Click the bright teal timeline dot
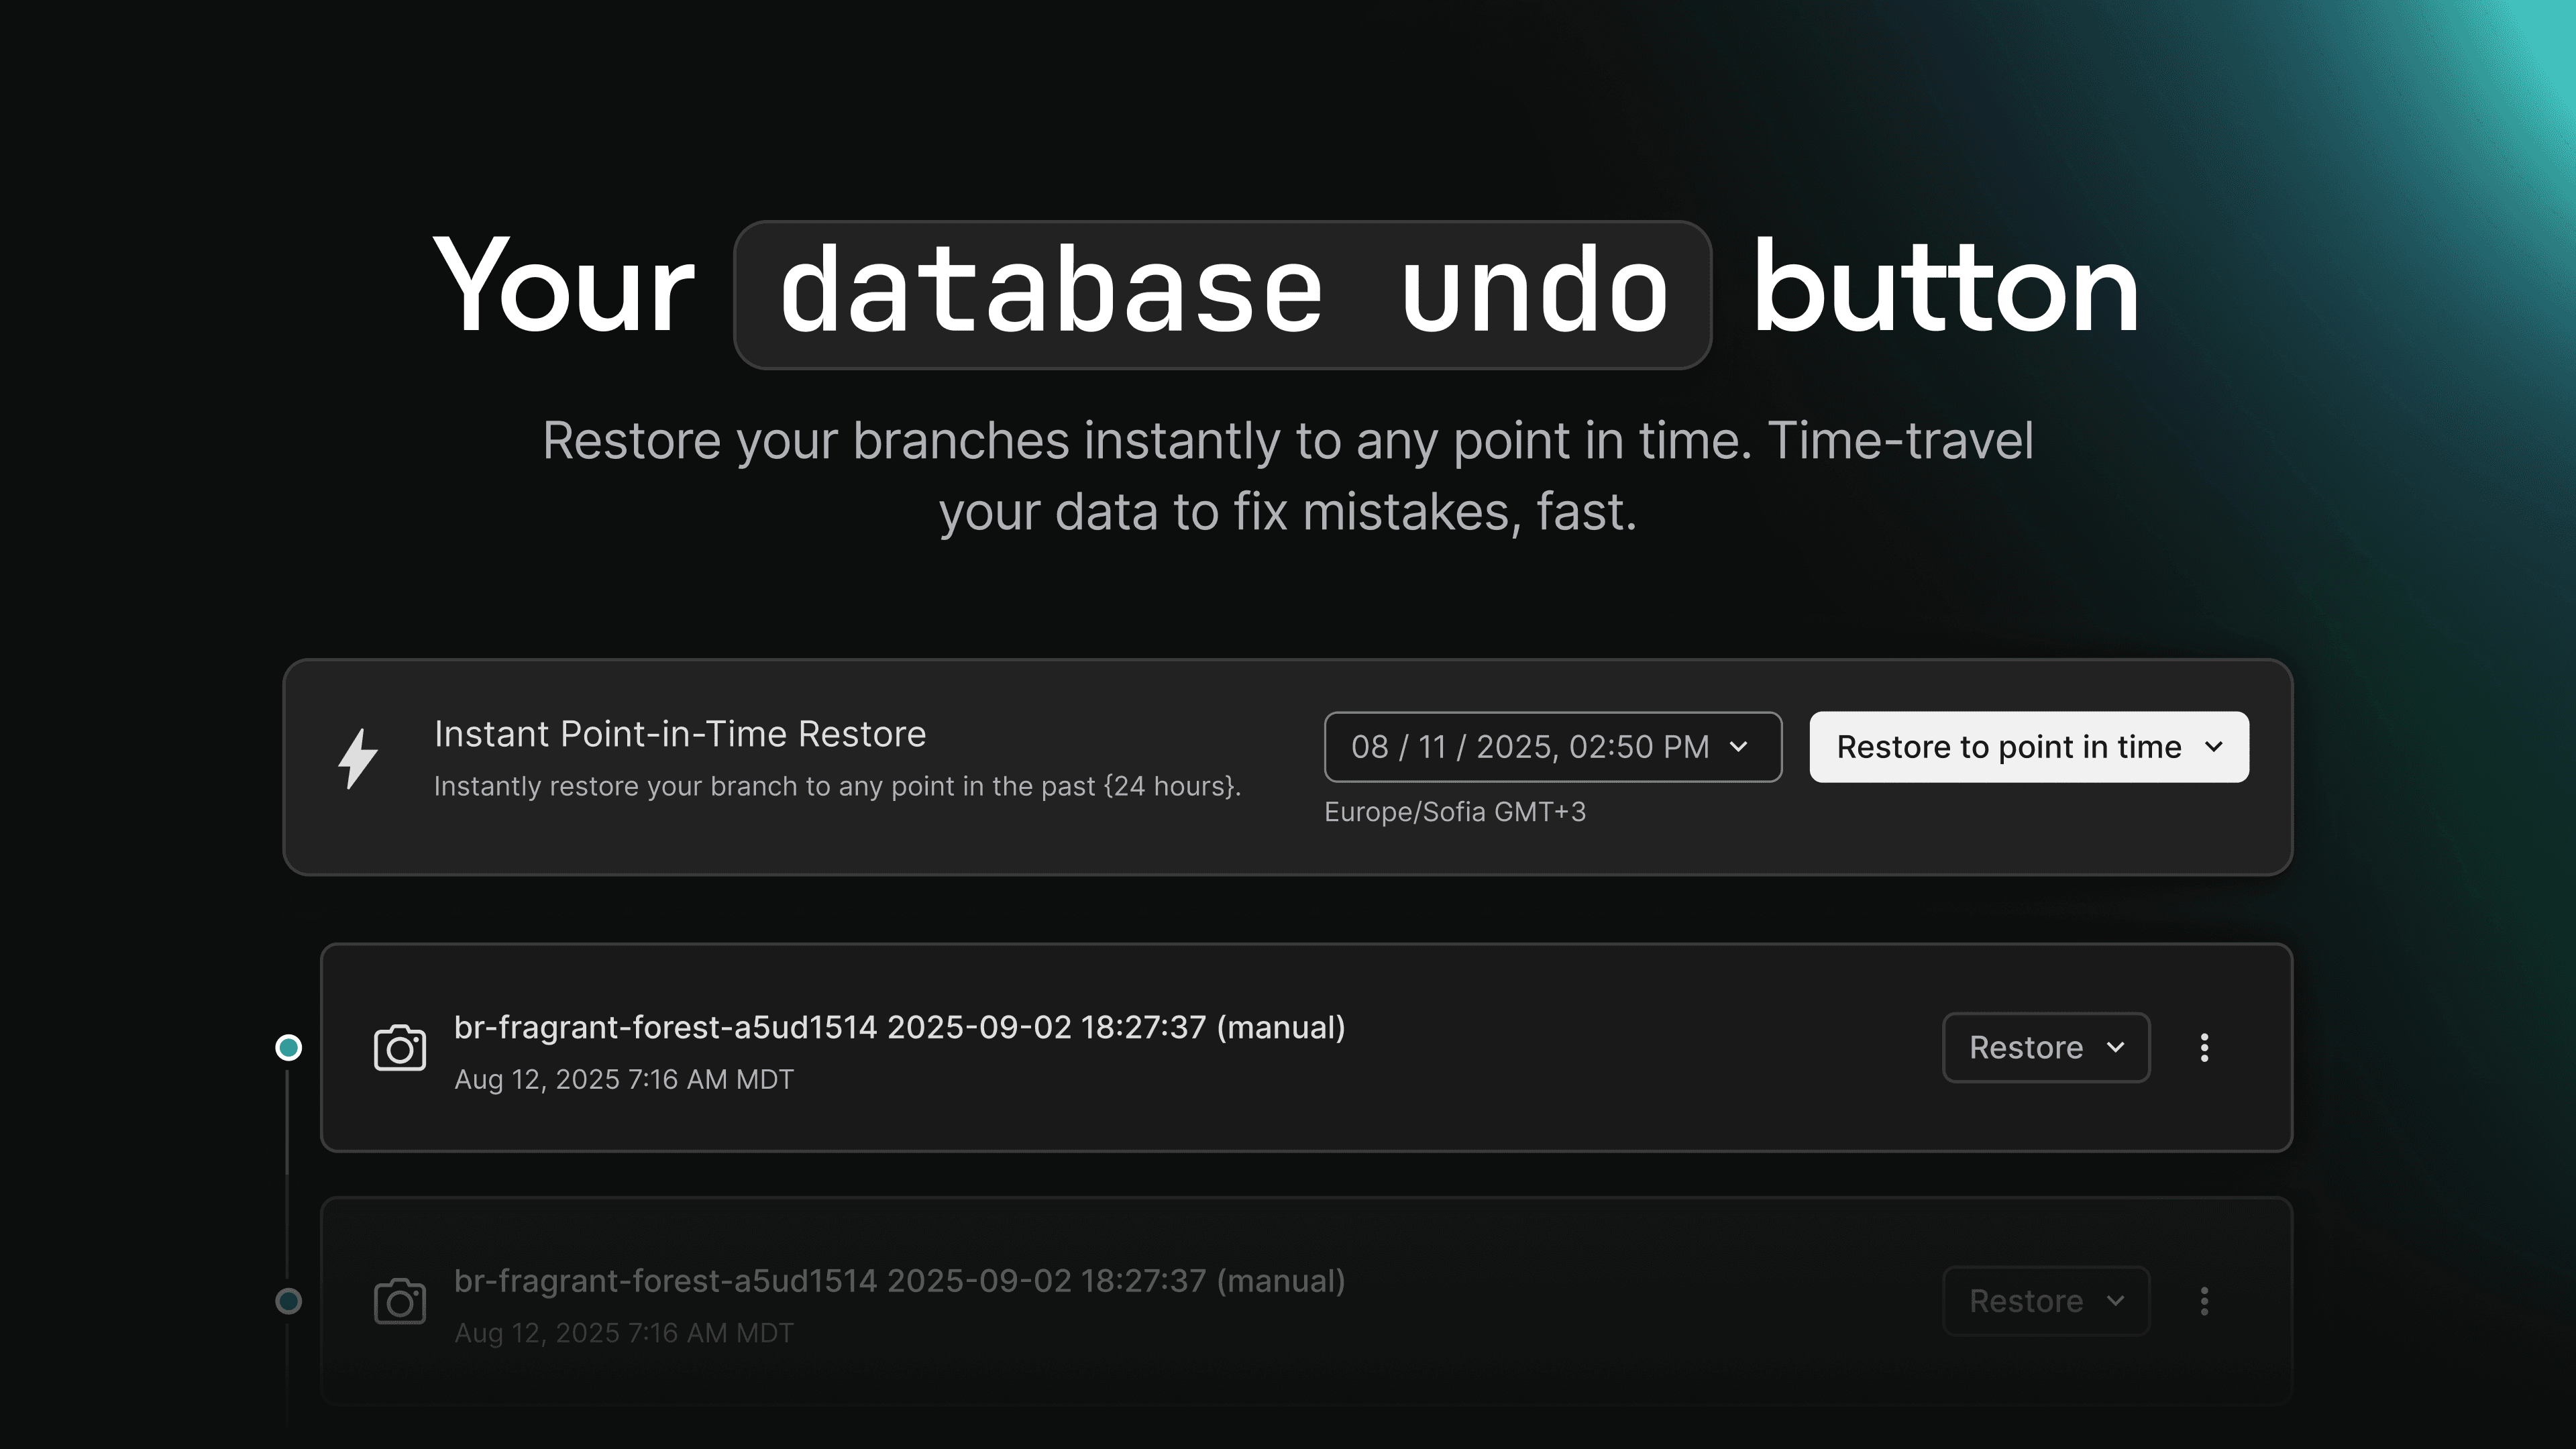 pos(289,1048)
